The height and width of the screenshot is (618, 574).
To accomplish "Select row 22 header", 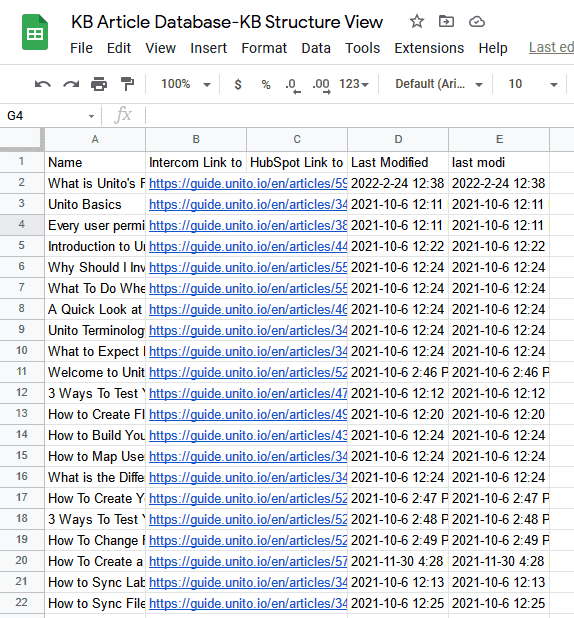I will (x=22, y=603).
